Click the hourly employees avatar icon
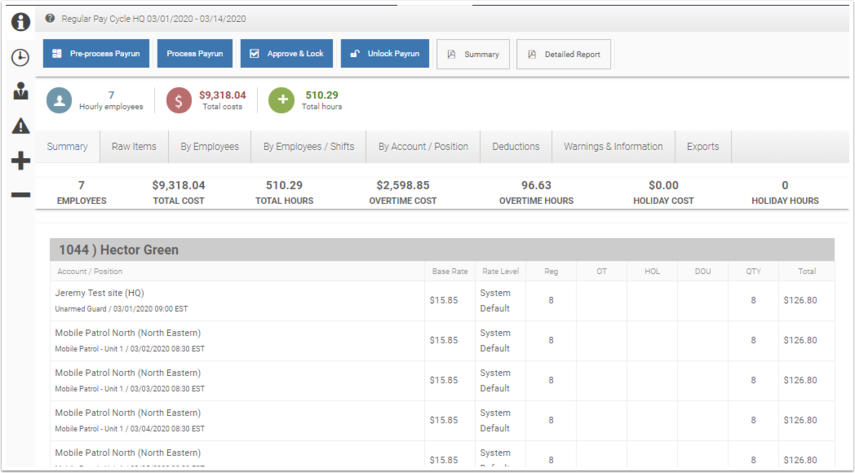 tap(59, 100)
